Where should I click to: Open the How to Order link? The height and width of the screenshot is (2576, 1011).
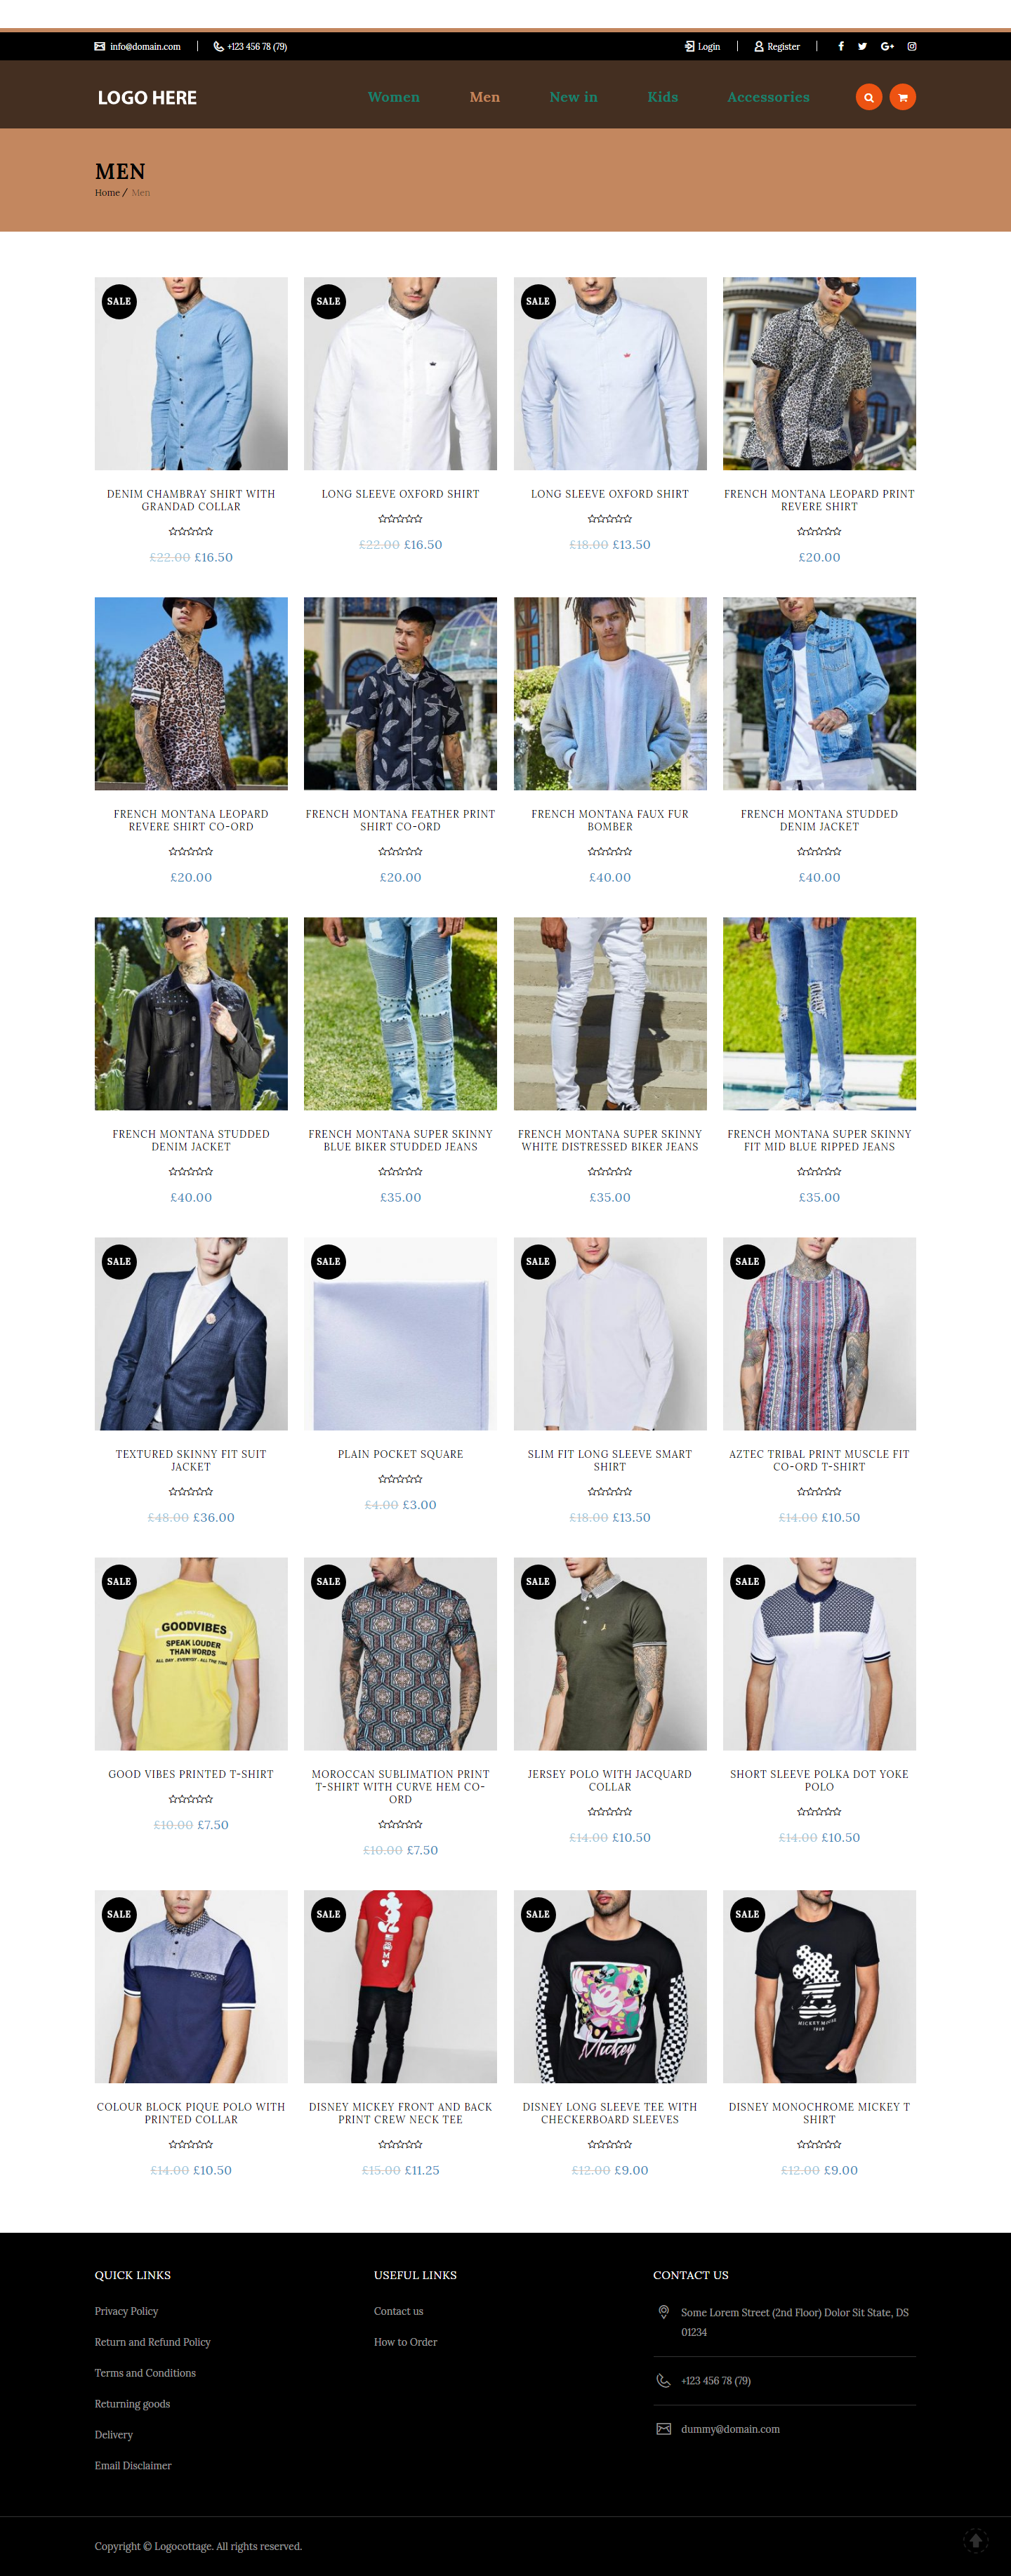[405, 2342]
